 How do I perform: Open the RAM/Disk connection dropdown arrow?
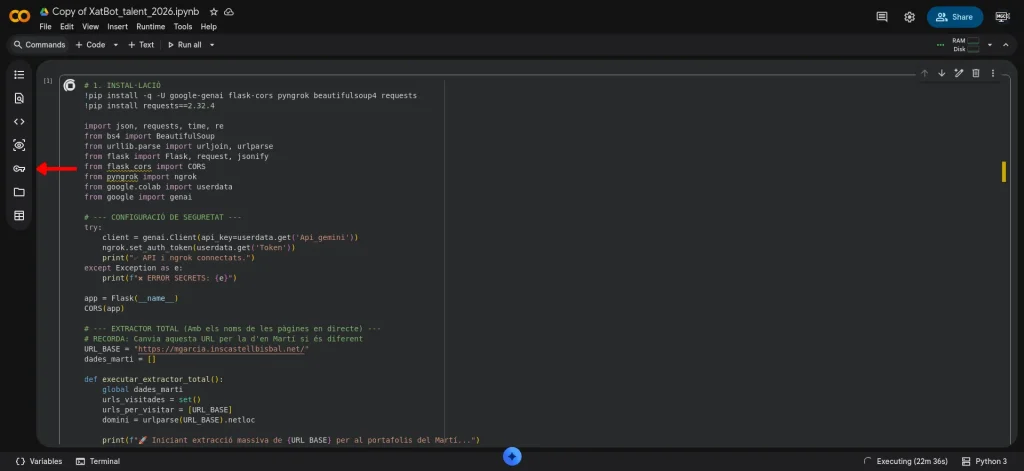[990, 45]
